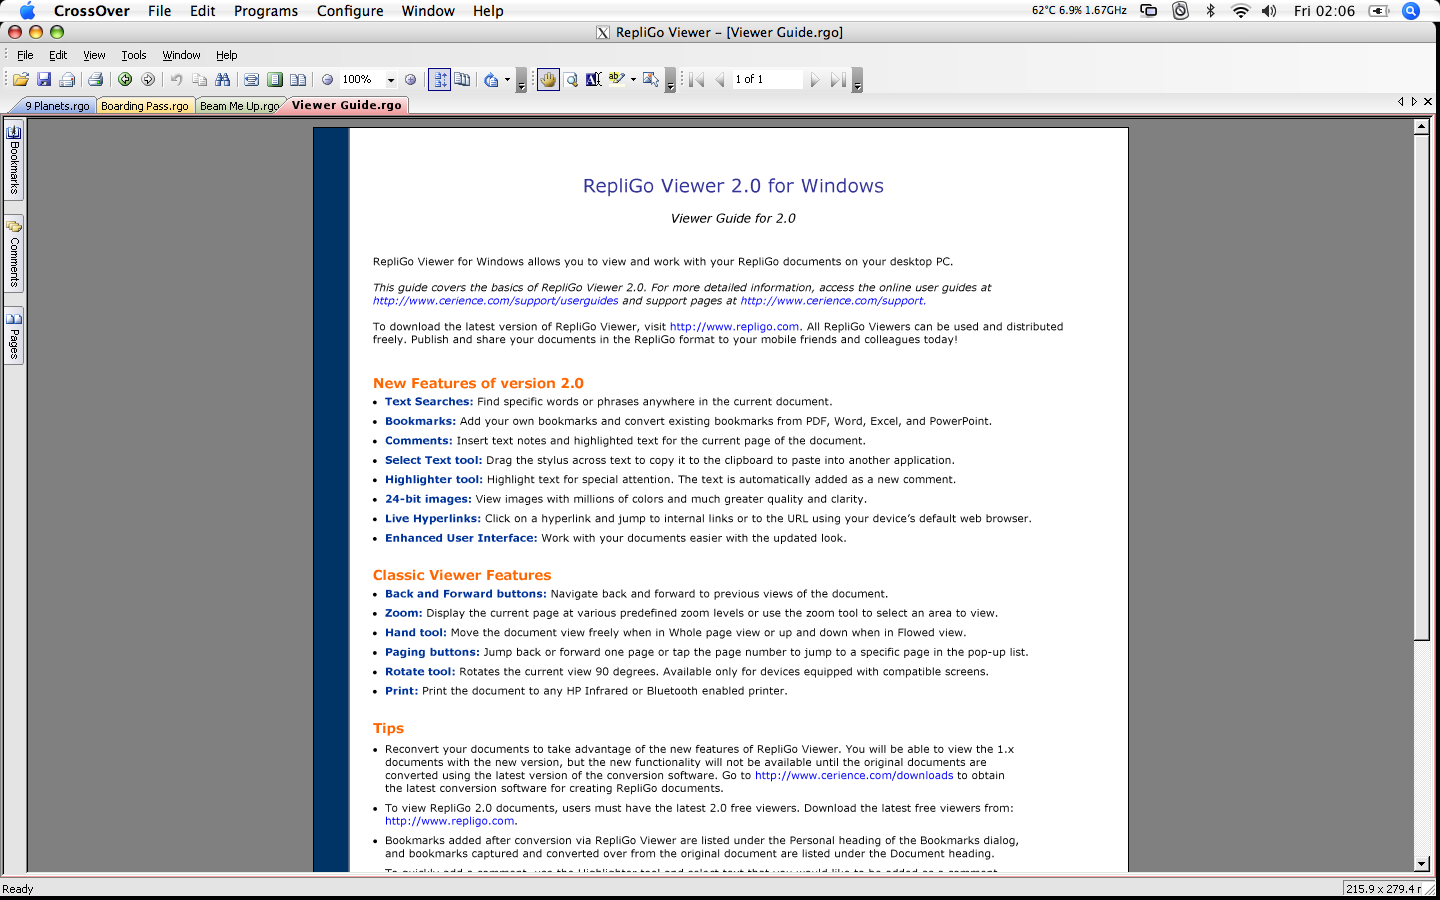The height and width of the screenshot is (900, 1440).
Task: Click the zoom in plus icon
Action: click(x=410, y=79)
